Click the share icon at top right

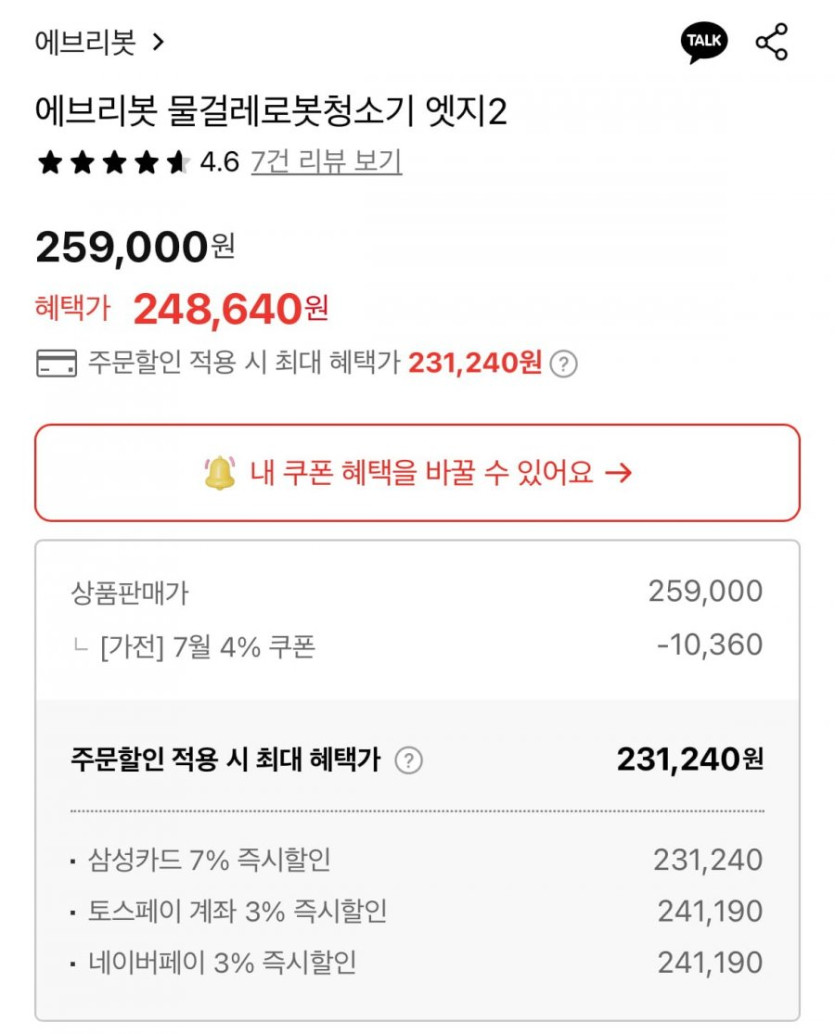pyautogui.click(x=771, y=42)
